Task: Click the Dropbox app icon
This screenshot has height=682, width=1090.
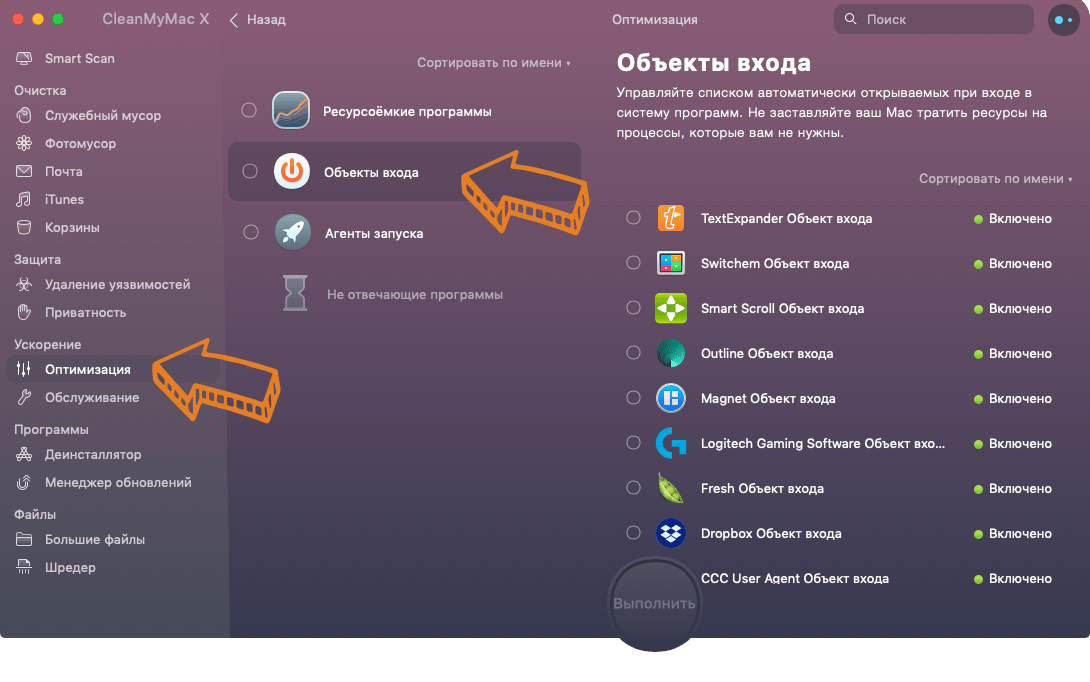Action: (x=671, y=533)
